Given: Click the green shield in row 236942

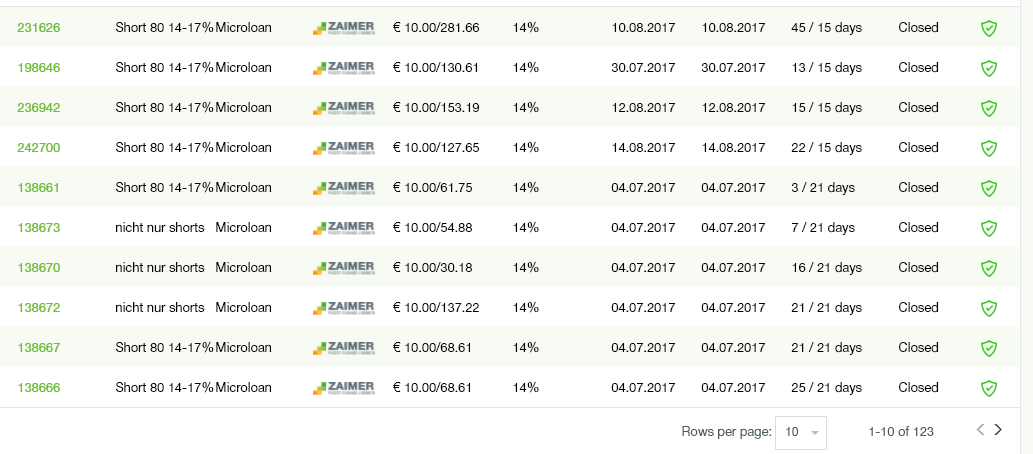Looking at the screenshot, I should pyautogui.click(x=988, y=108).
